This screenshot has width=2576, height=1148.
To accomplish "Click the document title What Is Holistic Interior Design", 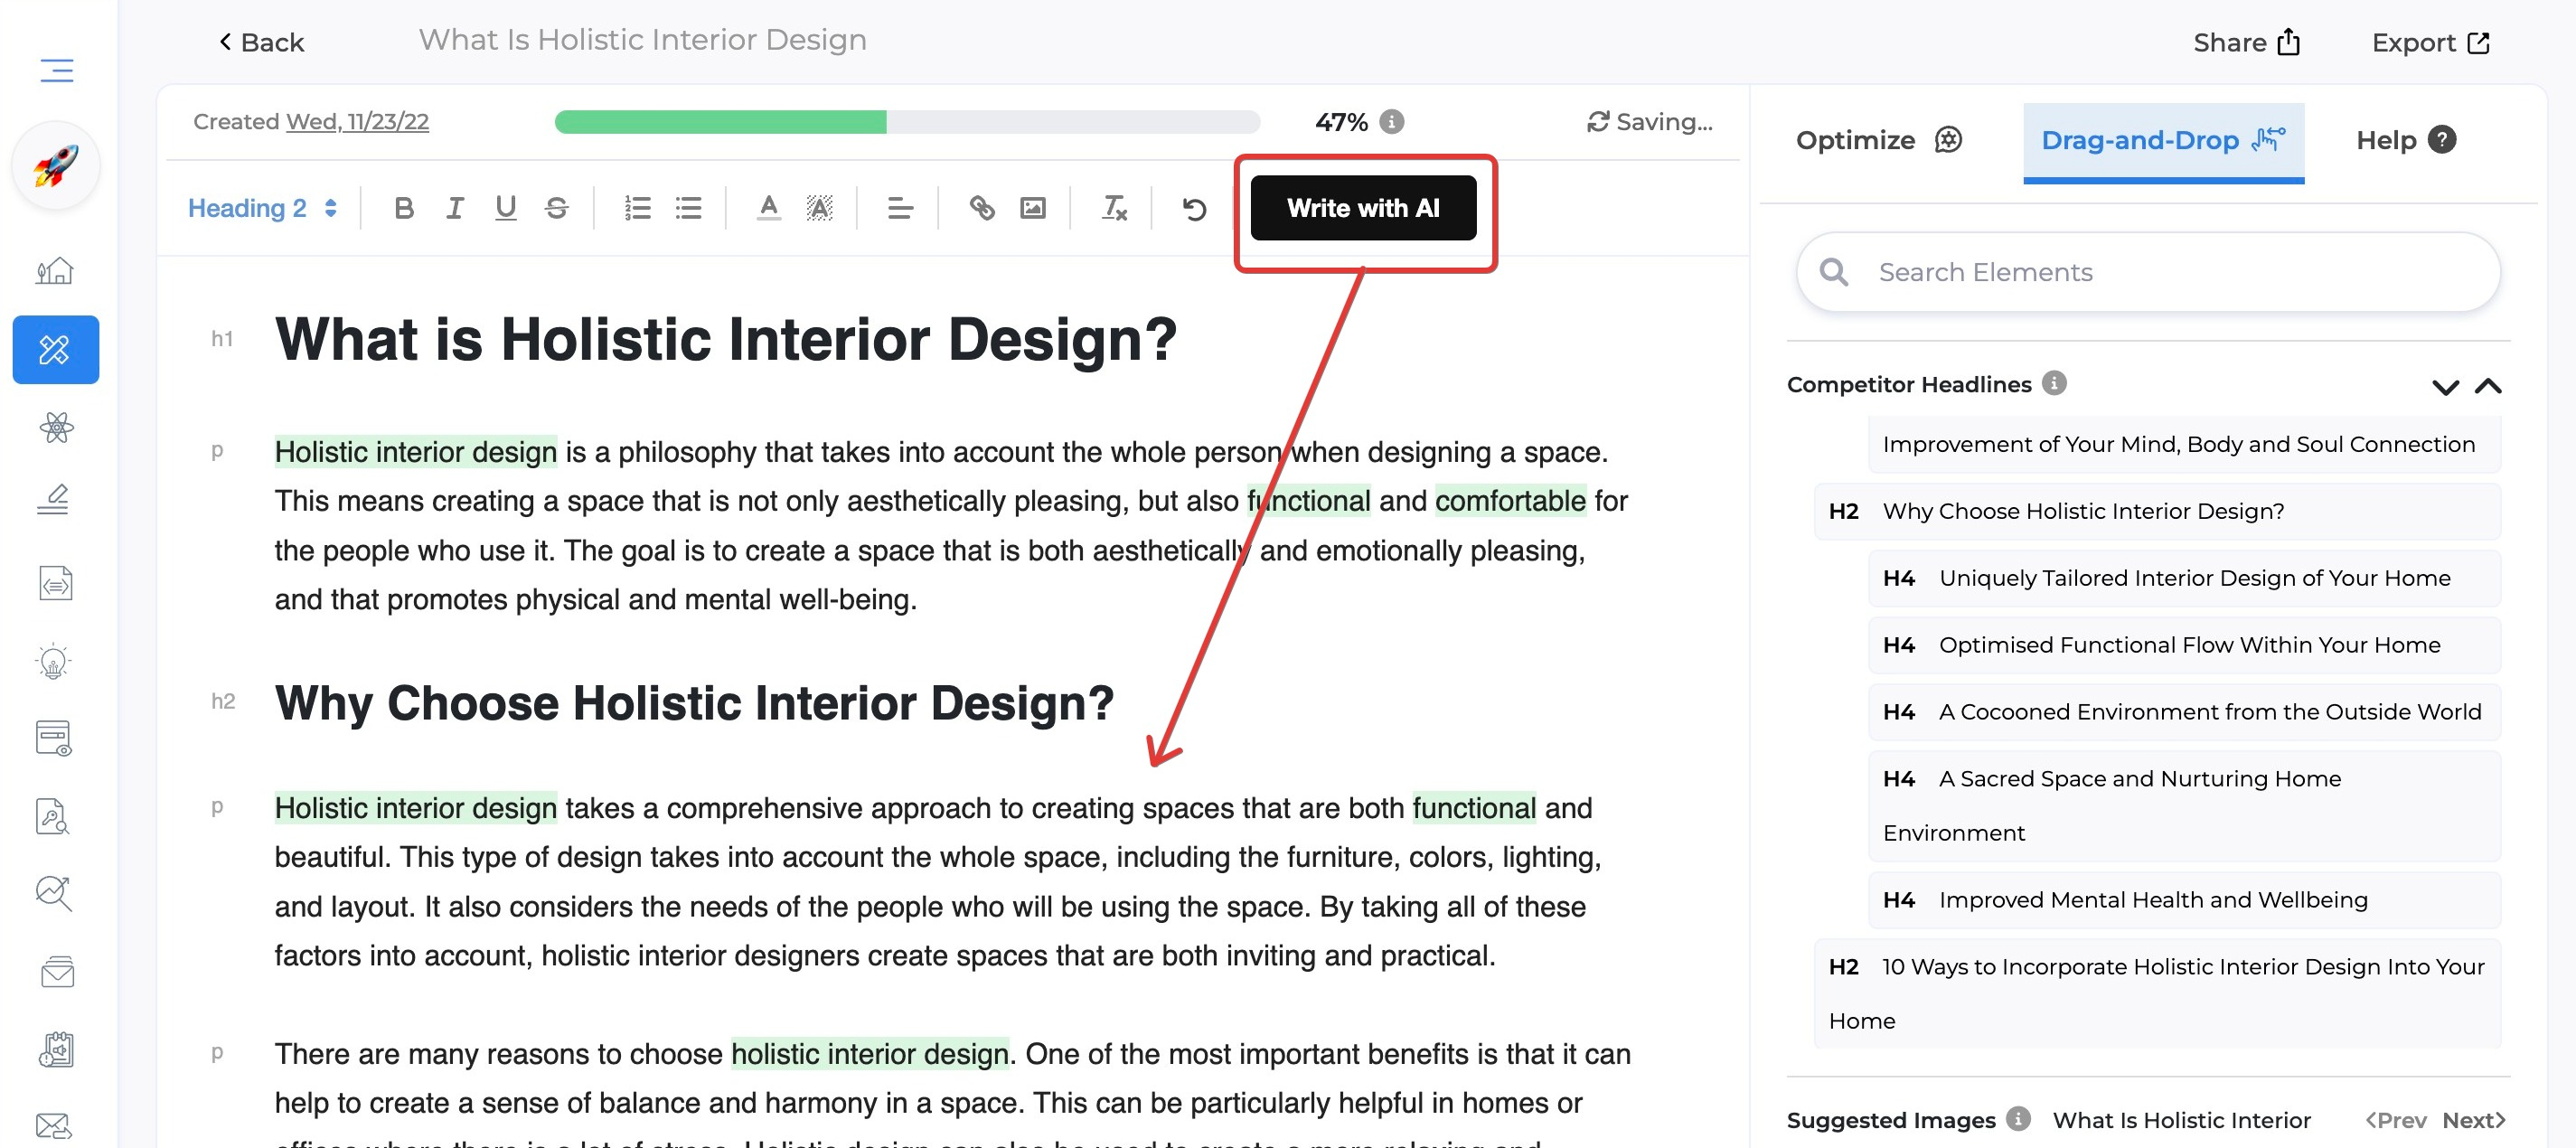I will pos(642,40).
